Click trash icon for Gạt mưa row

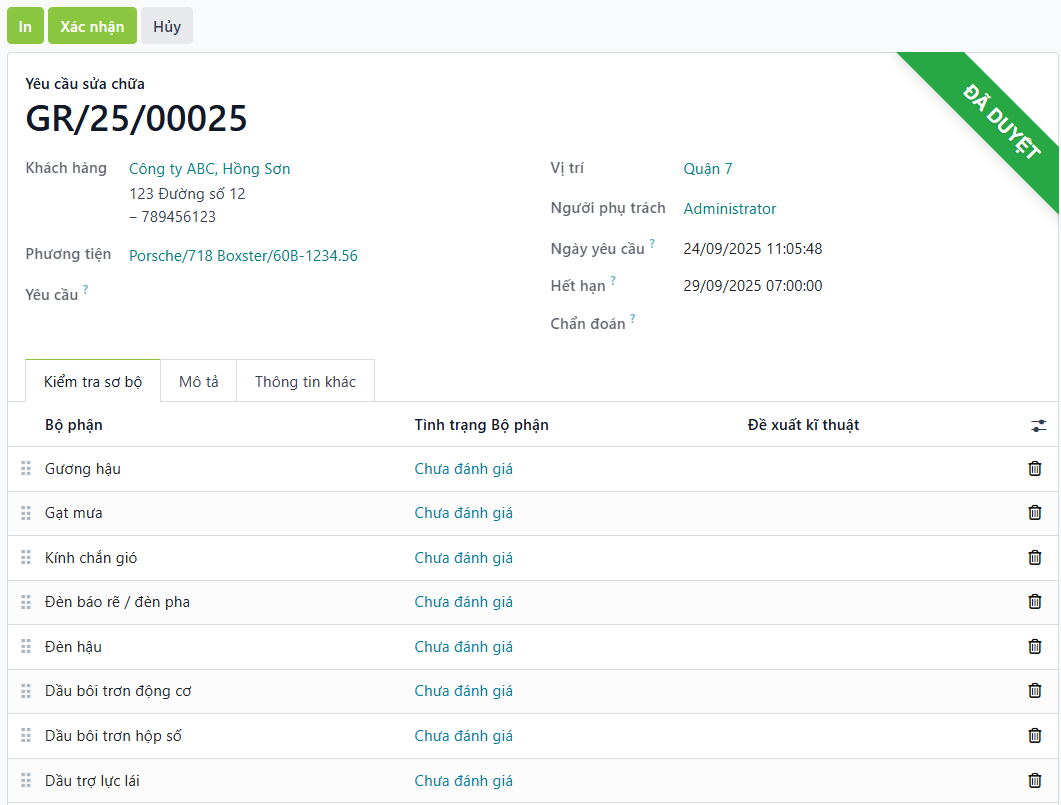1035,512
